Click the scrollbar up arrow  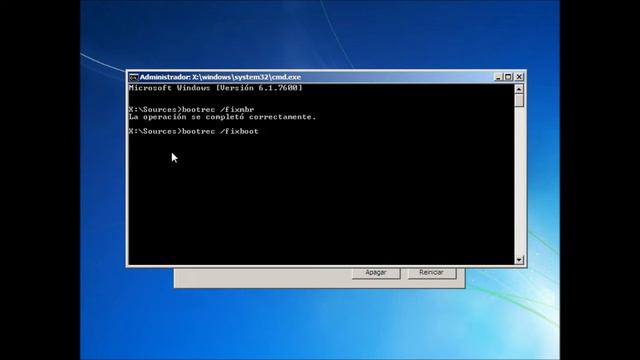(x=519, y=89)
